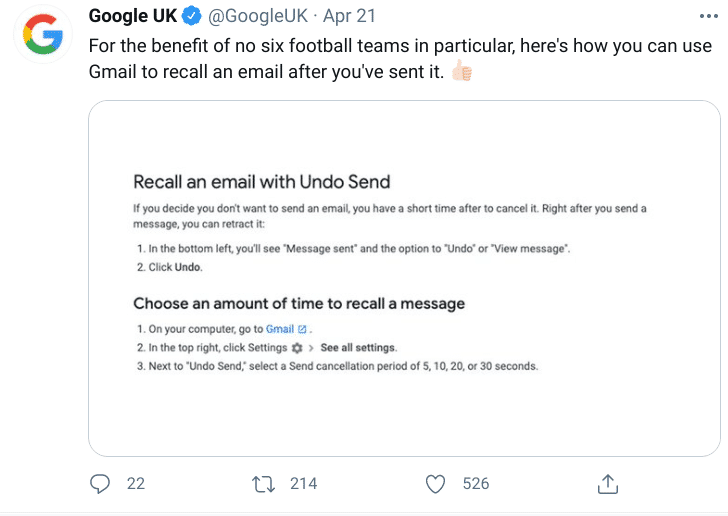Click the blue verified badge
728x516 pixels.
191,17
